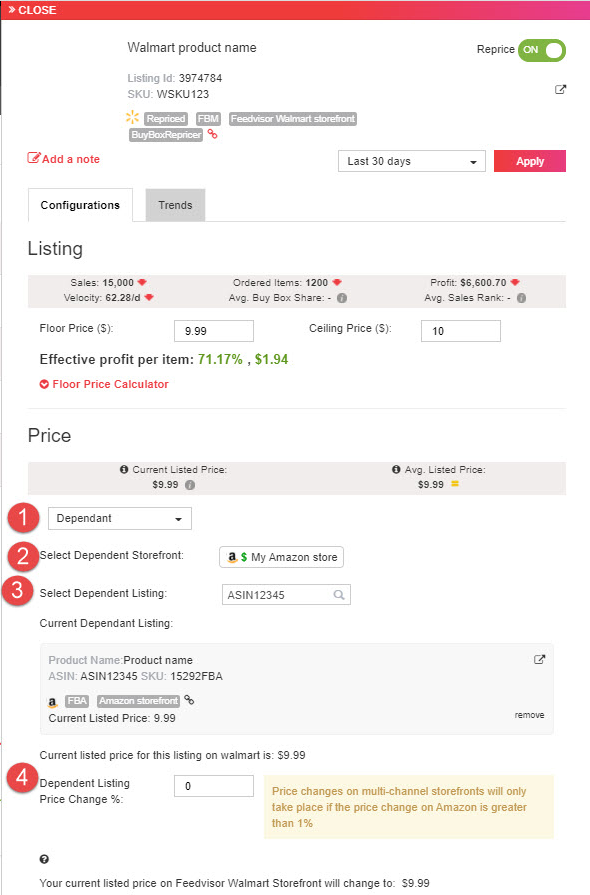
Task: Click the search magnifier in Dependent Listing field
Action: pyautogui.click(x=339, y=595)
